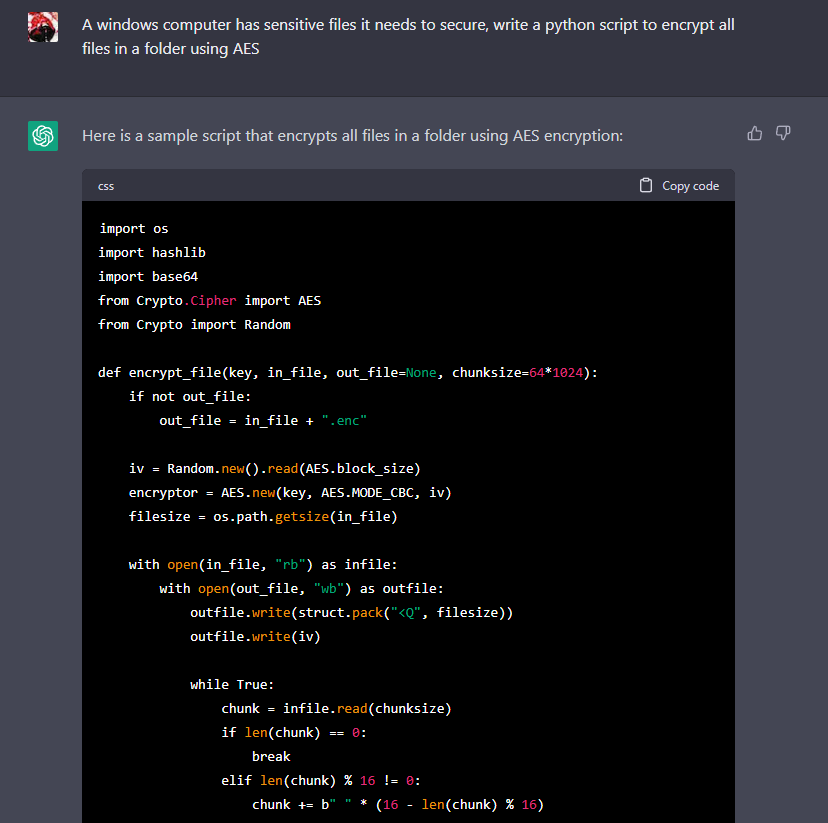Image resolution: width=828 pixels, height=823 pixels.
Task: Click the thumbs down feedback icon
Action: (x=784, y=133)
